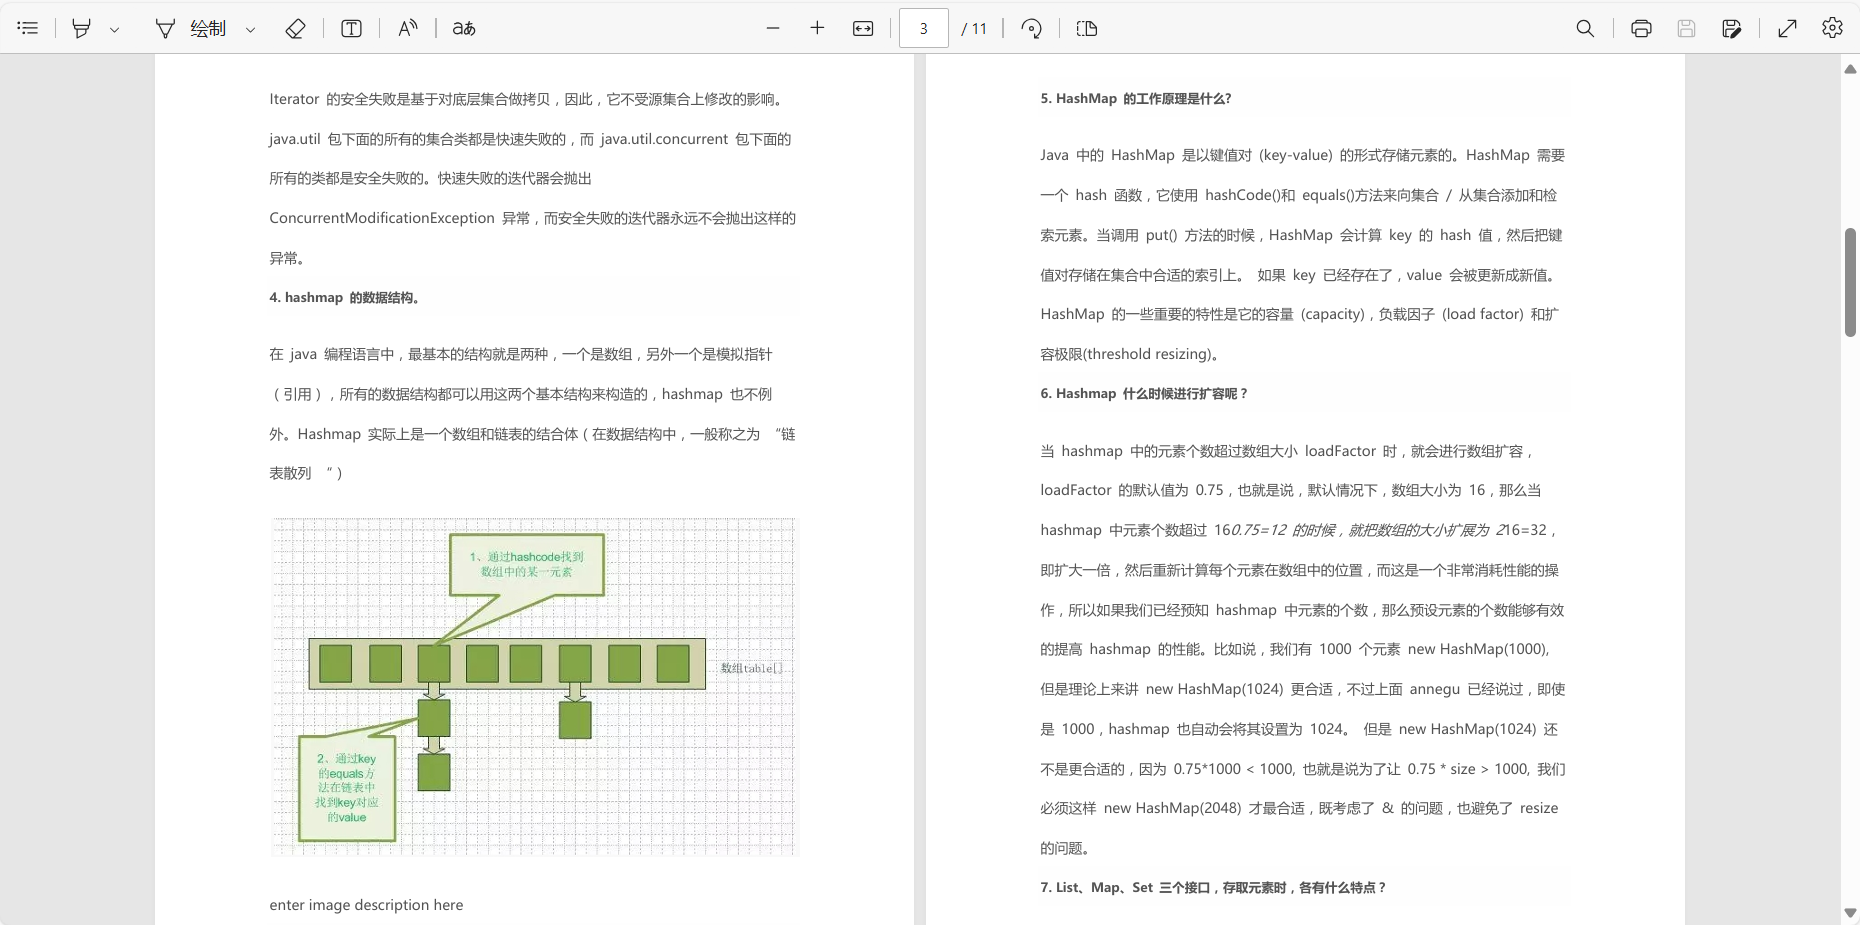Toggle fit to width view
The image size is (1860, 925).
[x=863, y=28]
